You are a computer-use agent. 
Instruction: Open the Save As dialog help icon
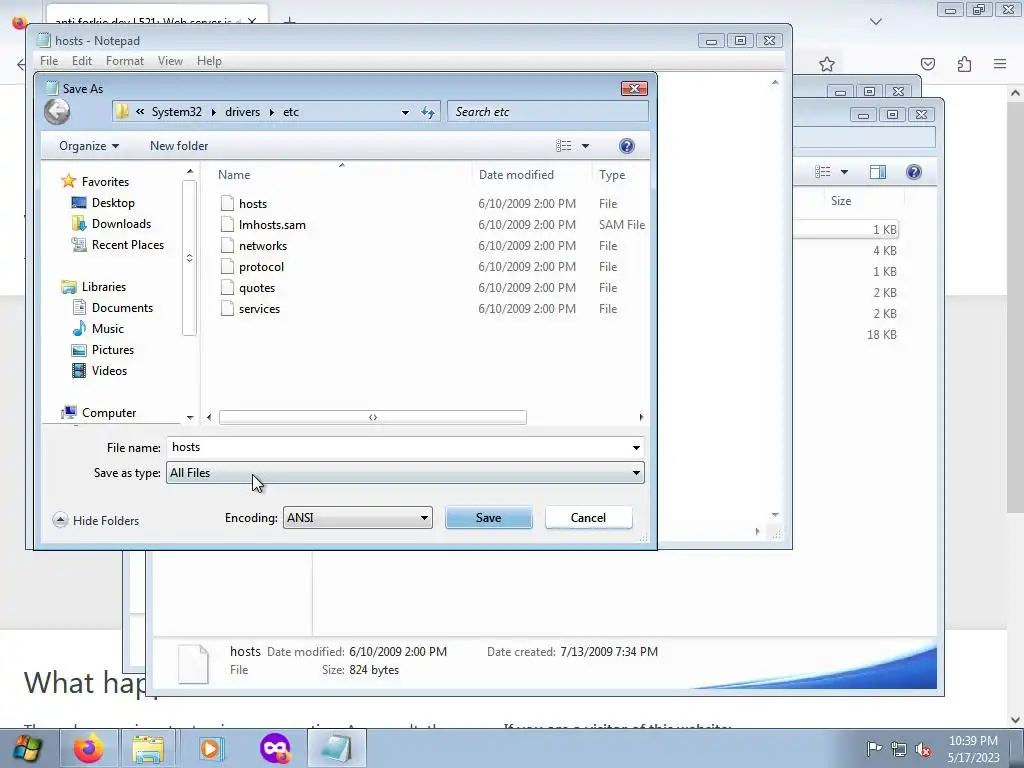click(x=626, y=146)
